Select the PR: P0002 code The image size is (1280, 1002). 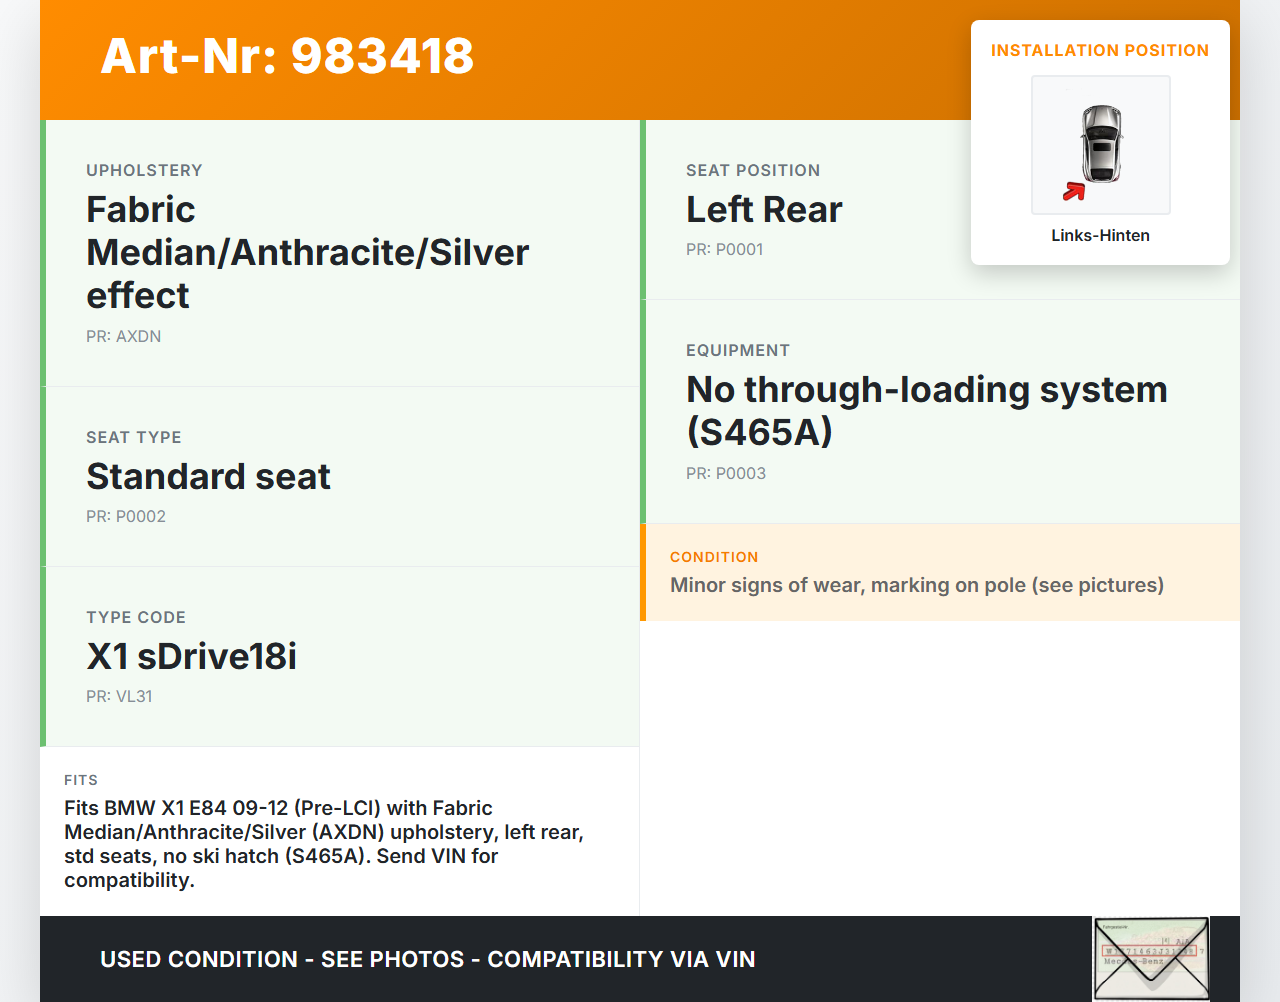[126, 517]
